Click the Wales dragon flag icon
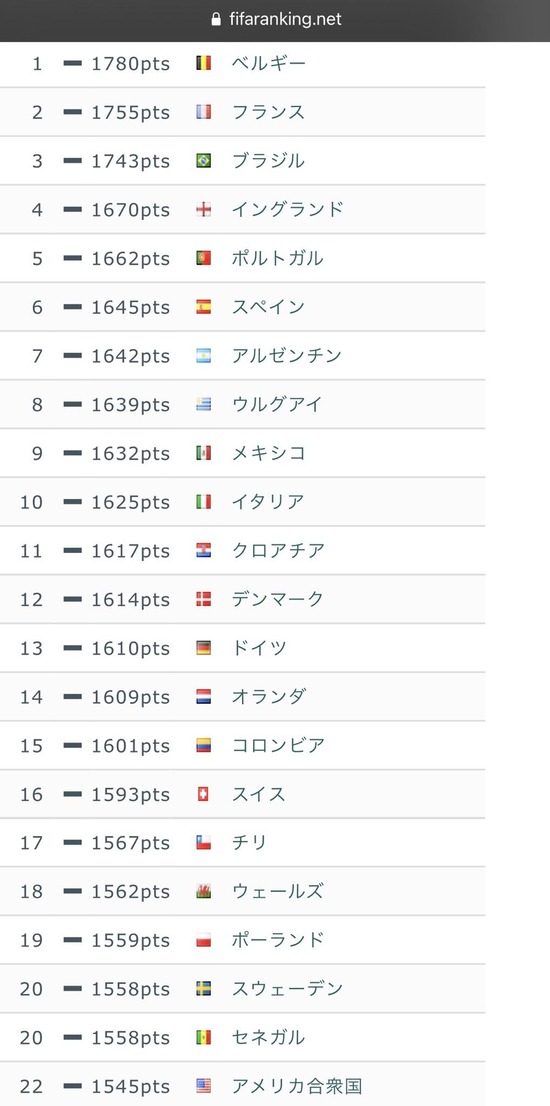 point(204,892)
